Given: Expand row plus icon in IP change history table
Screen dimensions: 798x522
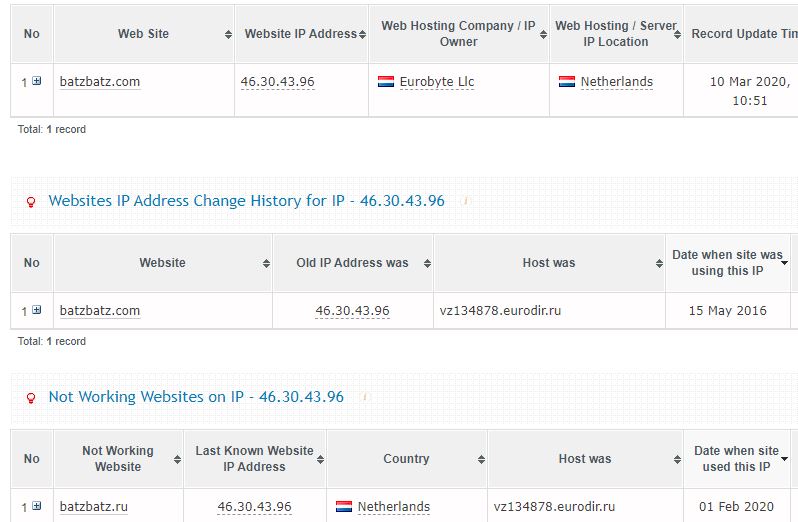Looking at the screenshot, I should tap(37, 310).
